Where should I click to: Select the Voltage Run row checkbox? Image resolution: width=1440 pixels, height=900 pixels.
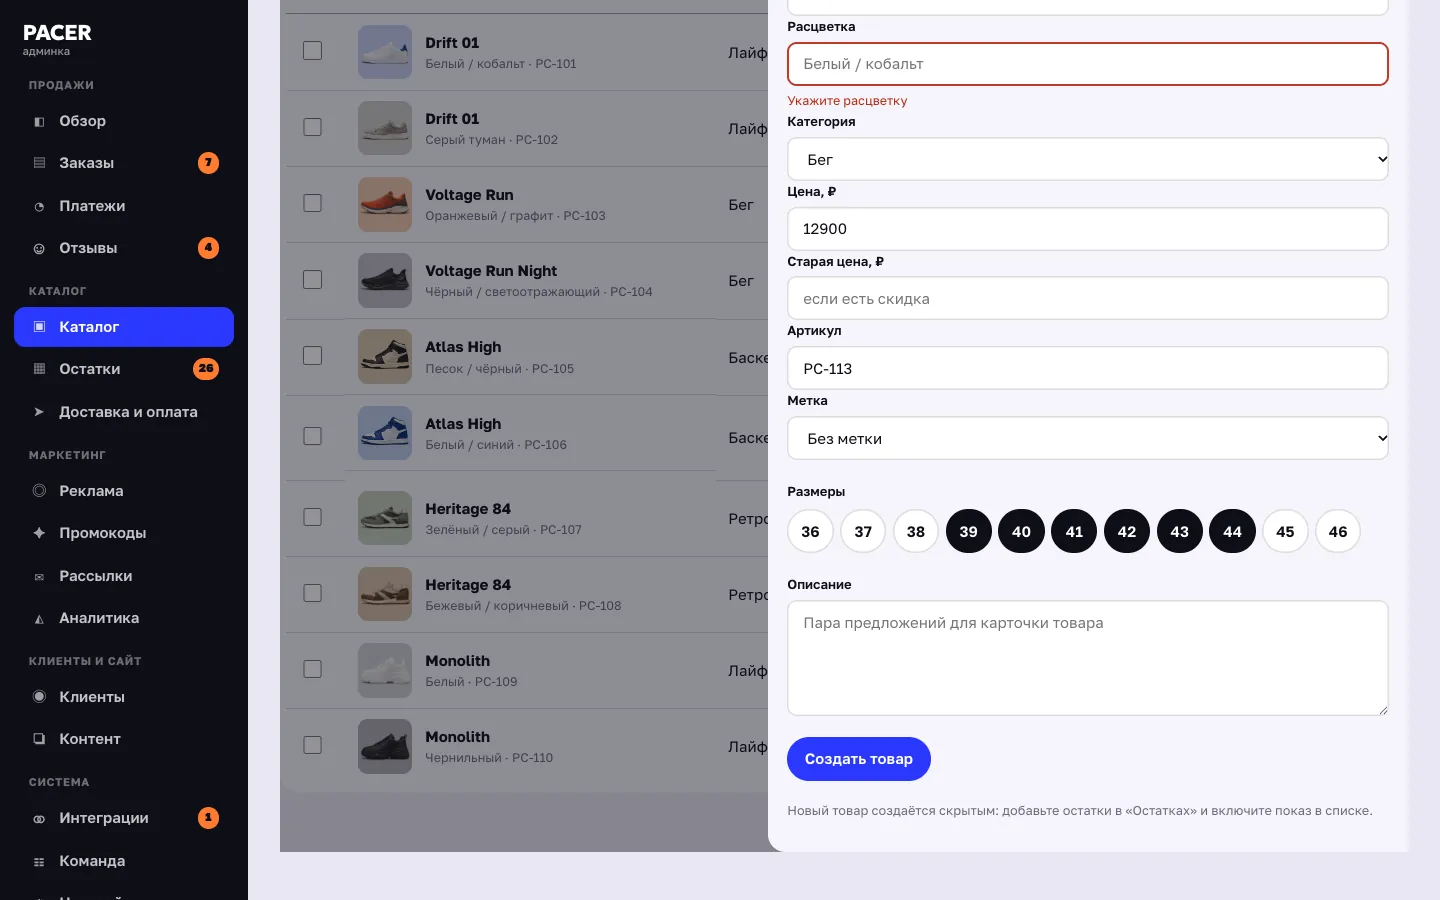312,203
